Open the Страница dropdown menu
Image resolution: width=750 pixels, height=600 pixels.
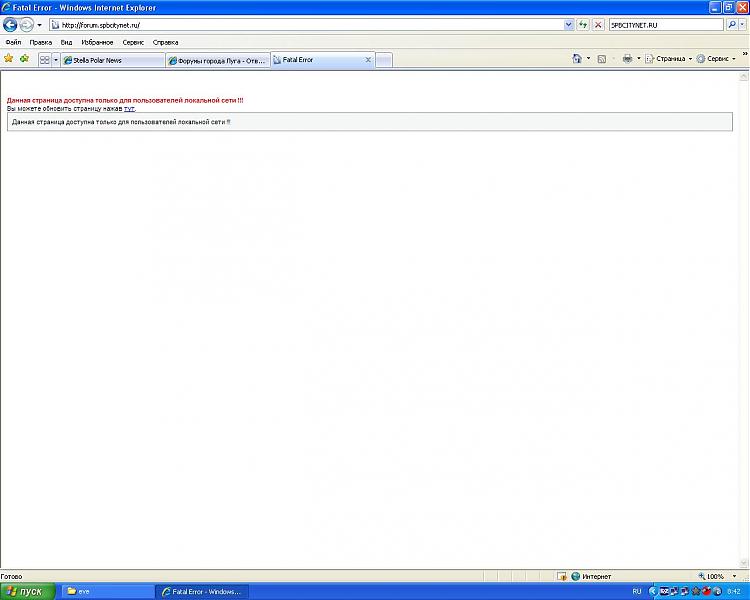tap(668, 59)
